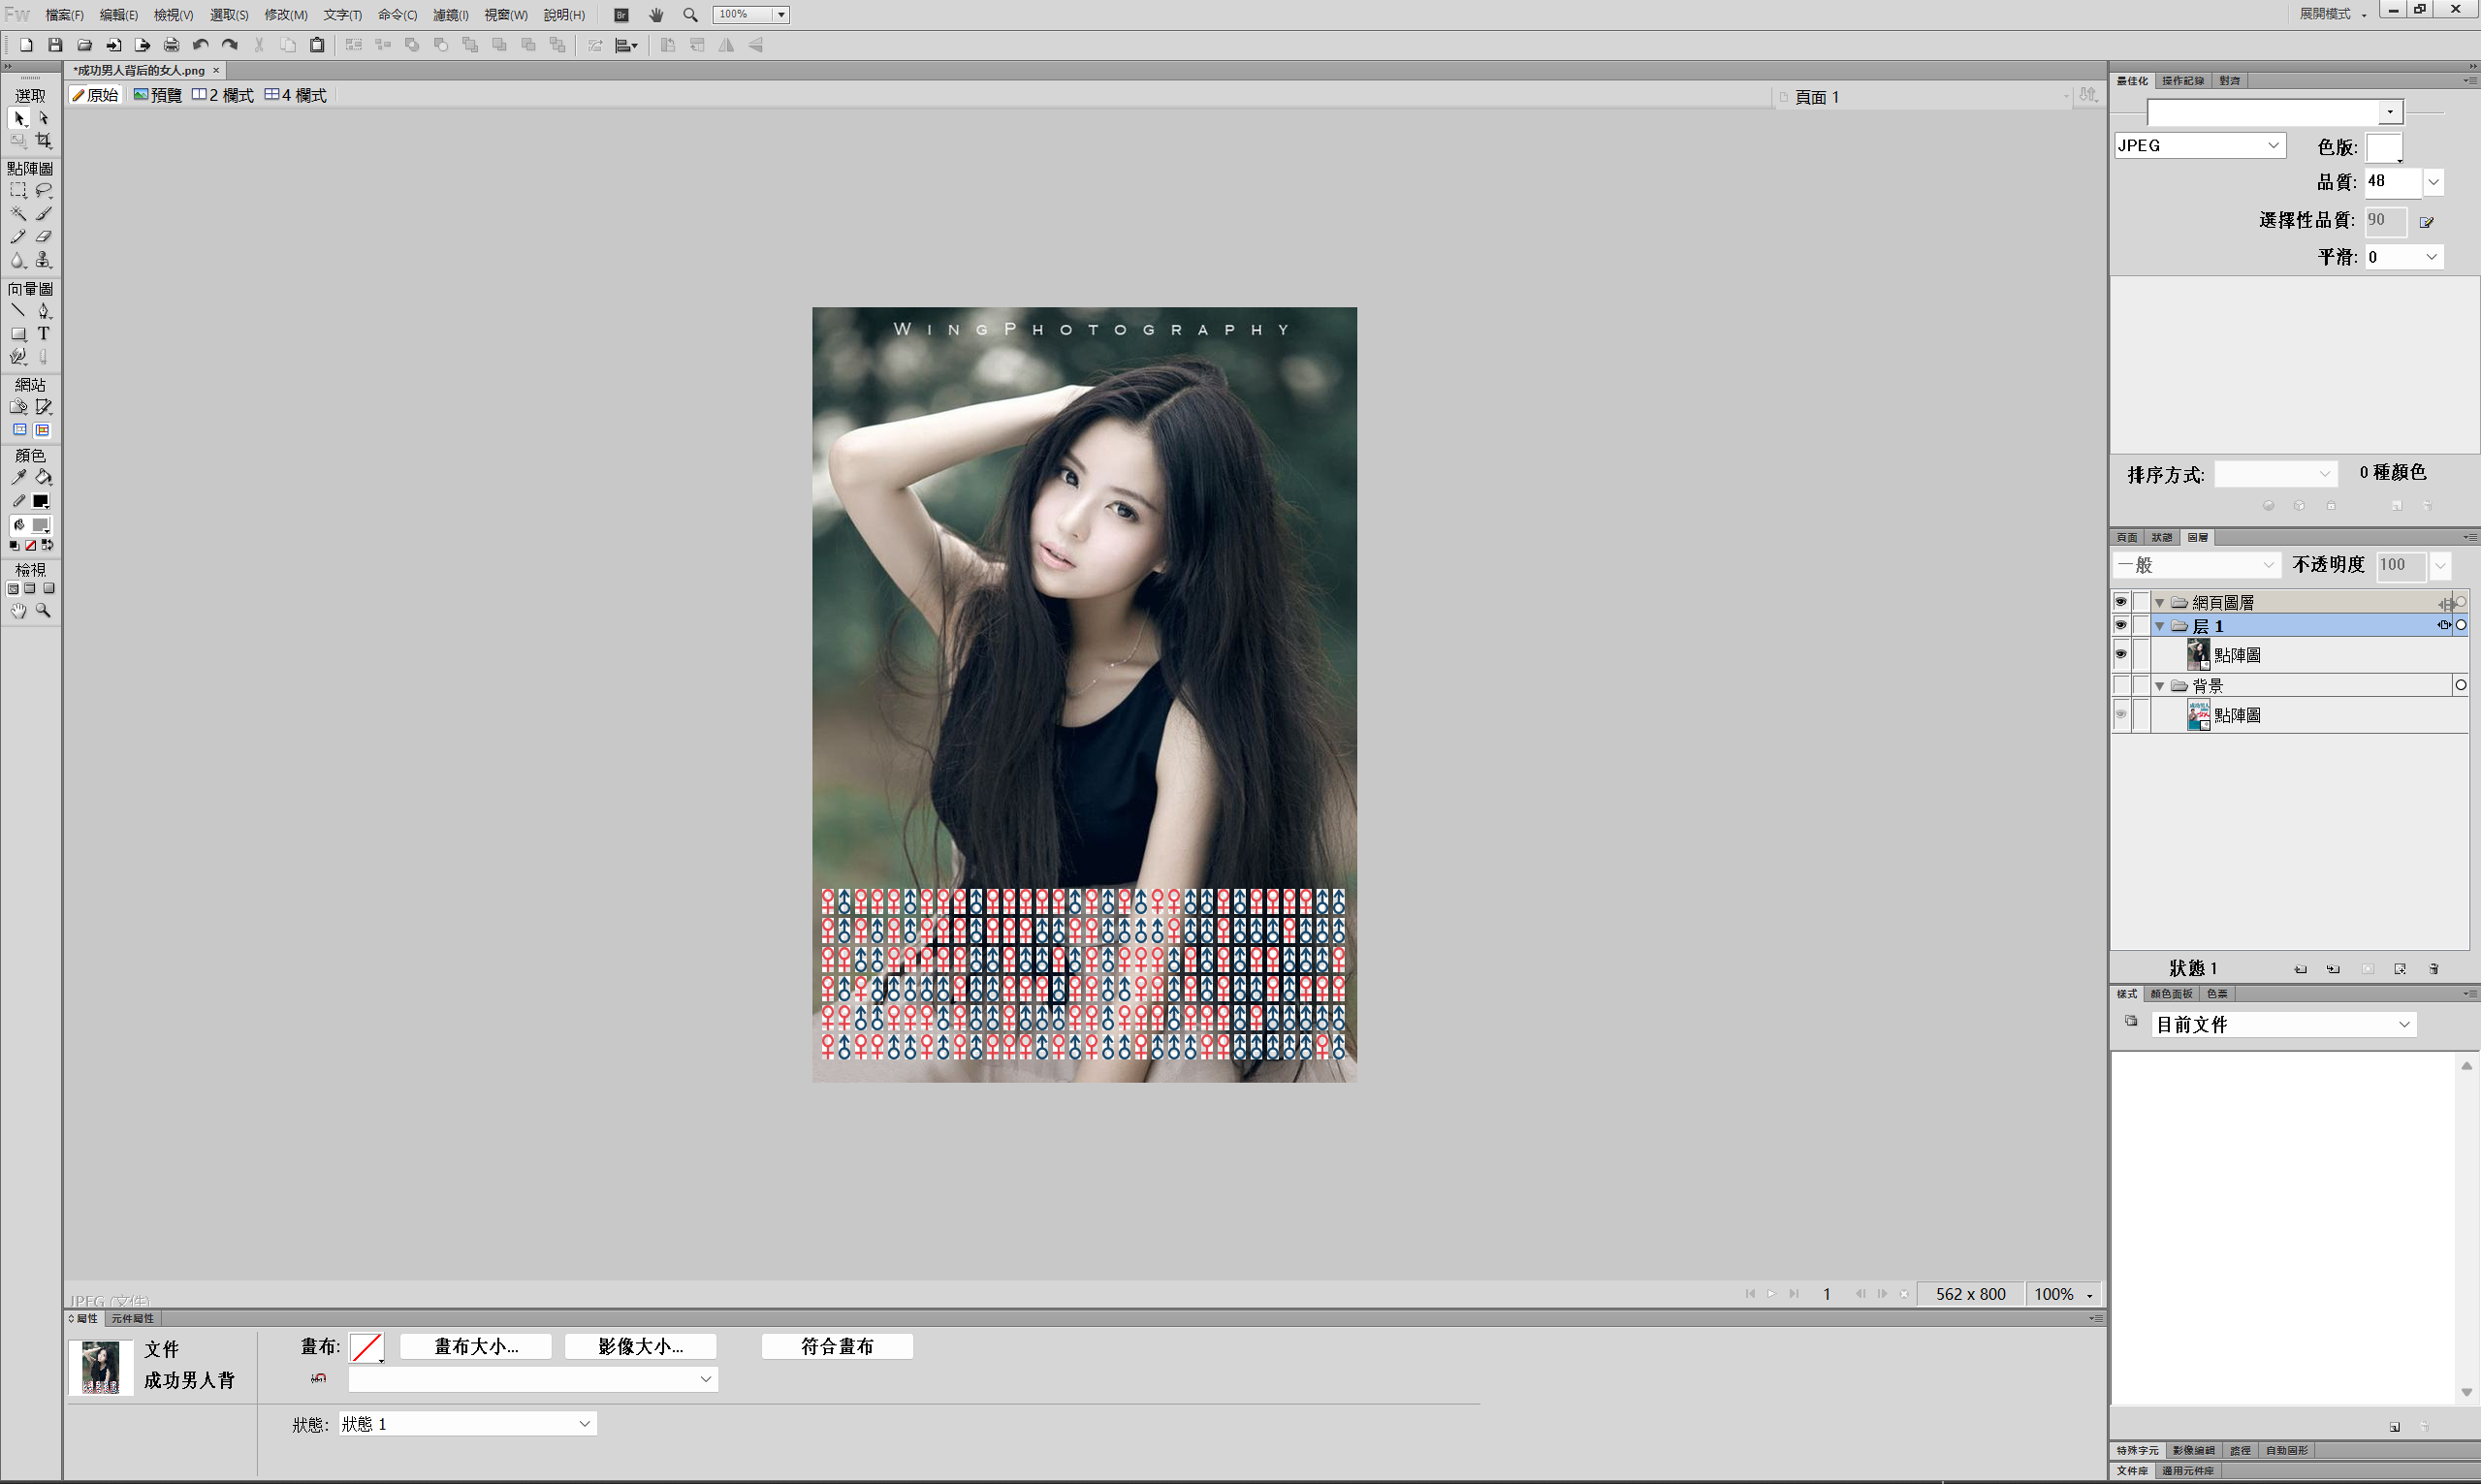
Task: Select the Eraser tool
Action: click(x=44, y=237)
